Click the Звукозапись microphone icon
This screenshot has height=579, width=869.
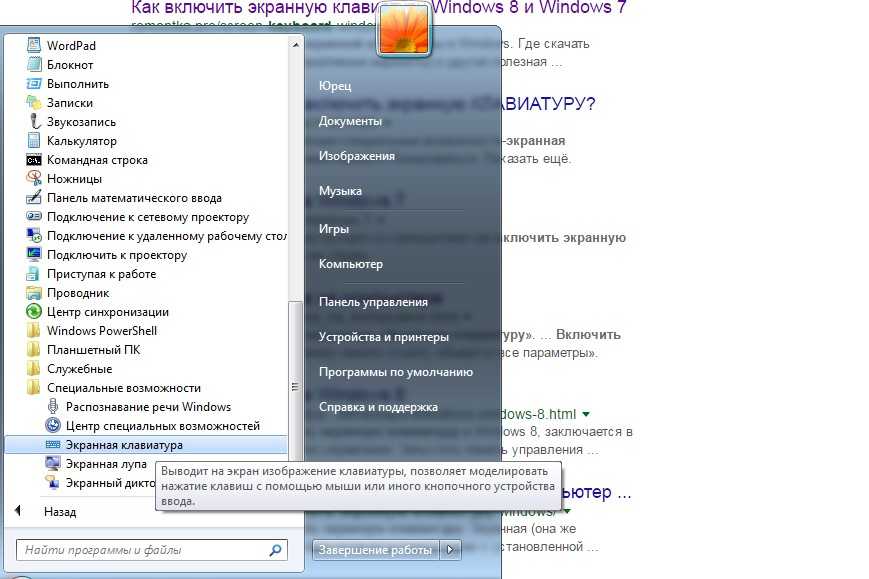[34, 121]
